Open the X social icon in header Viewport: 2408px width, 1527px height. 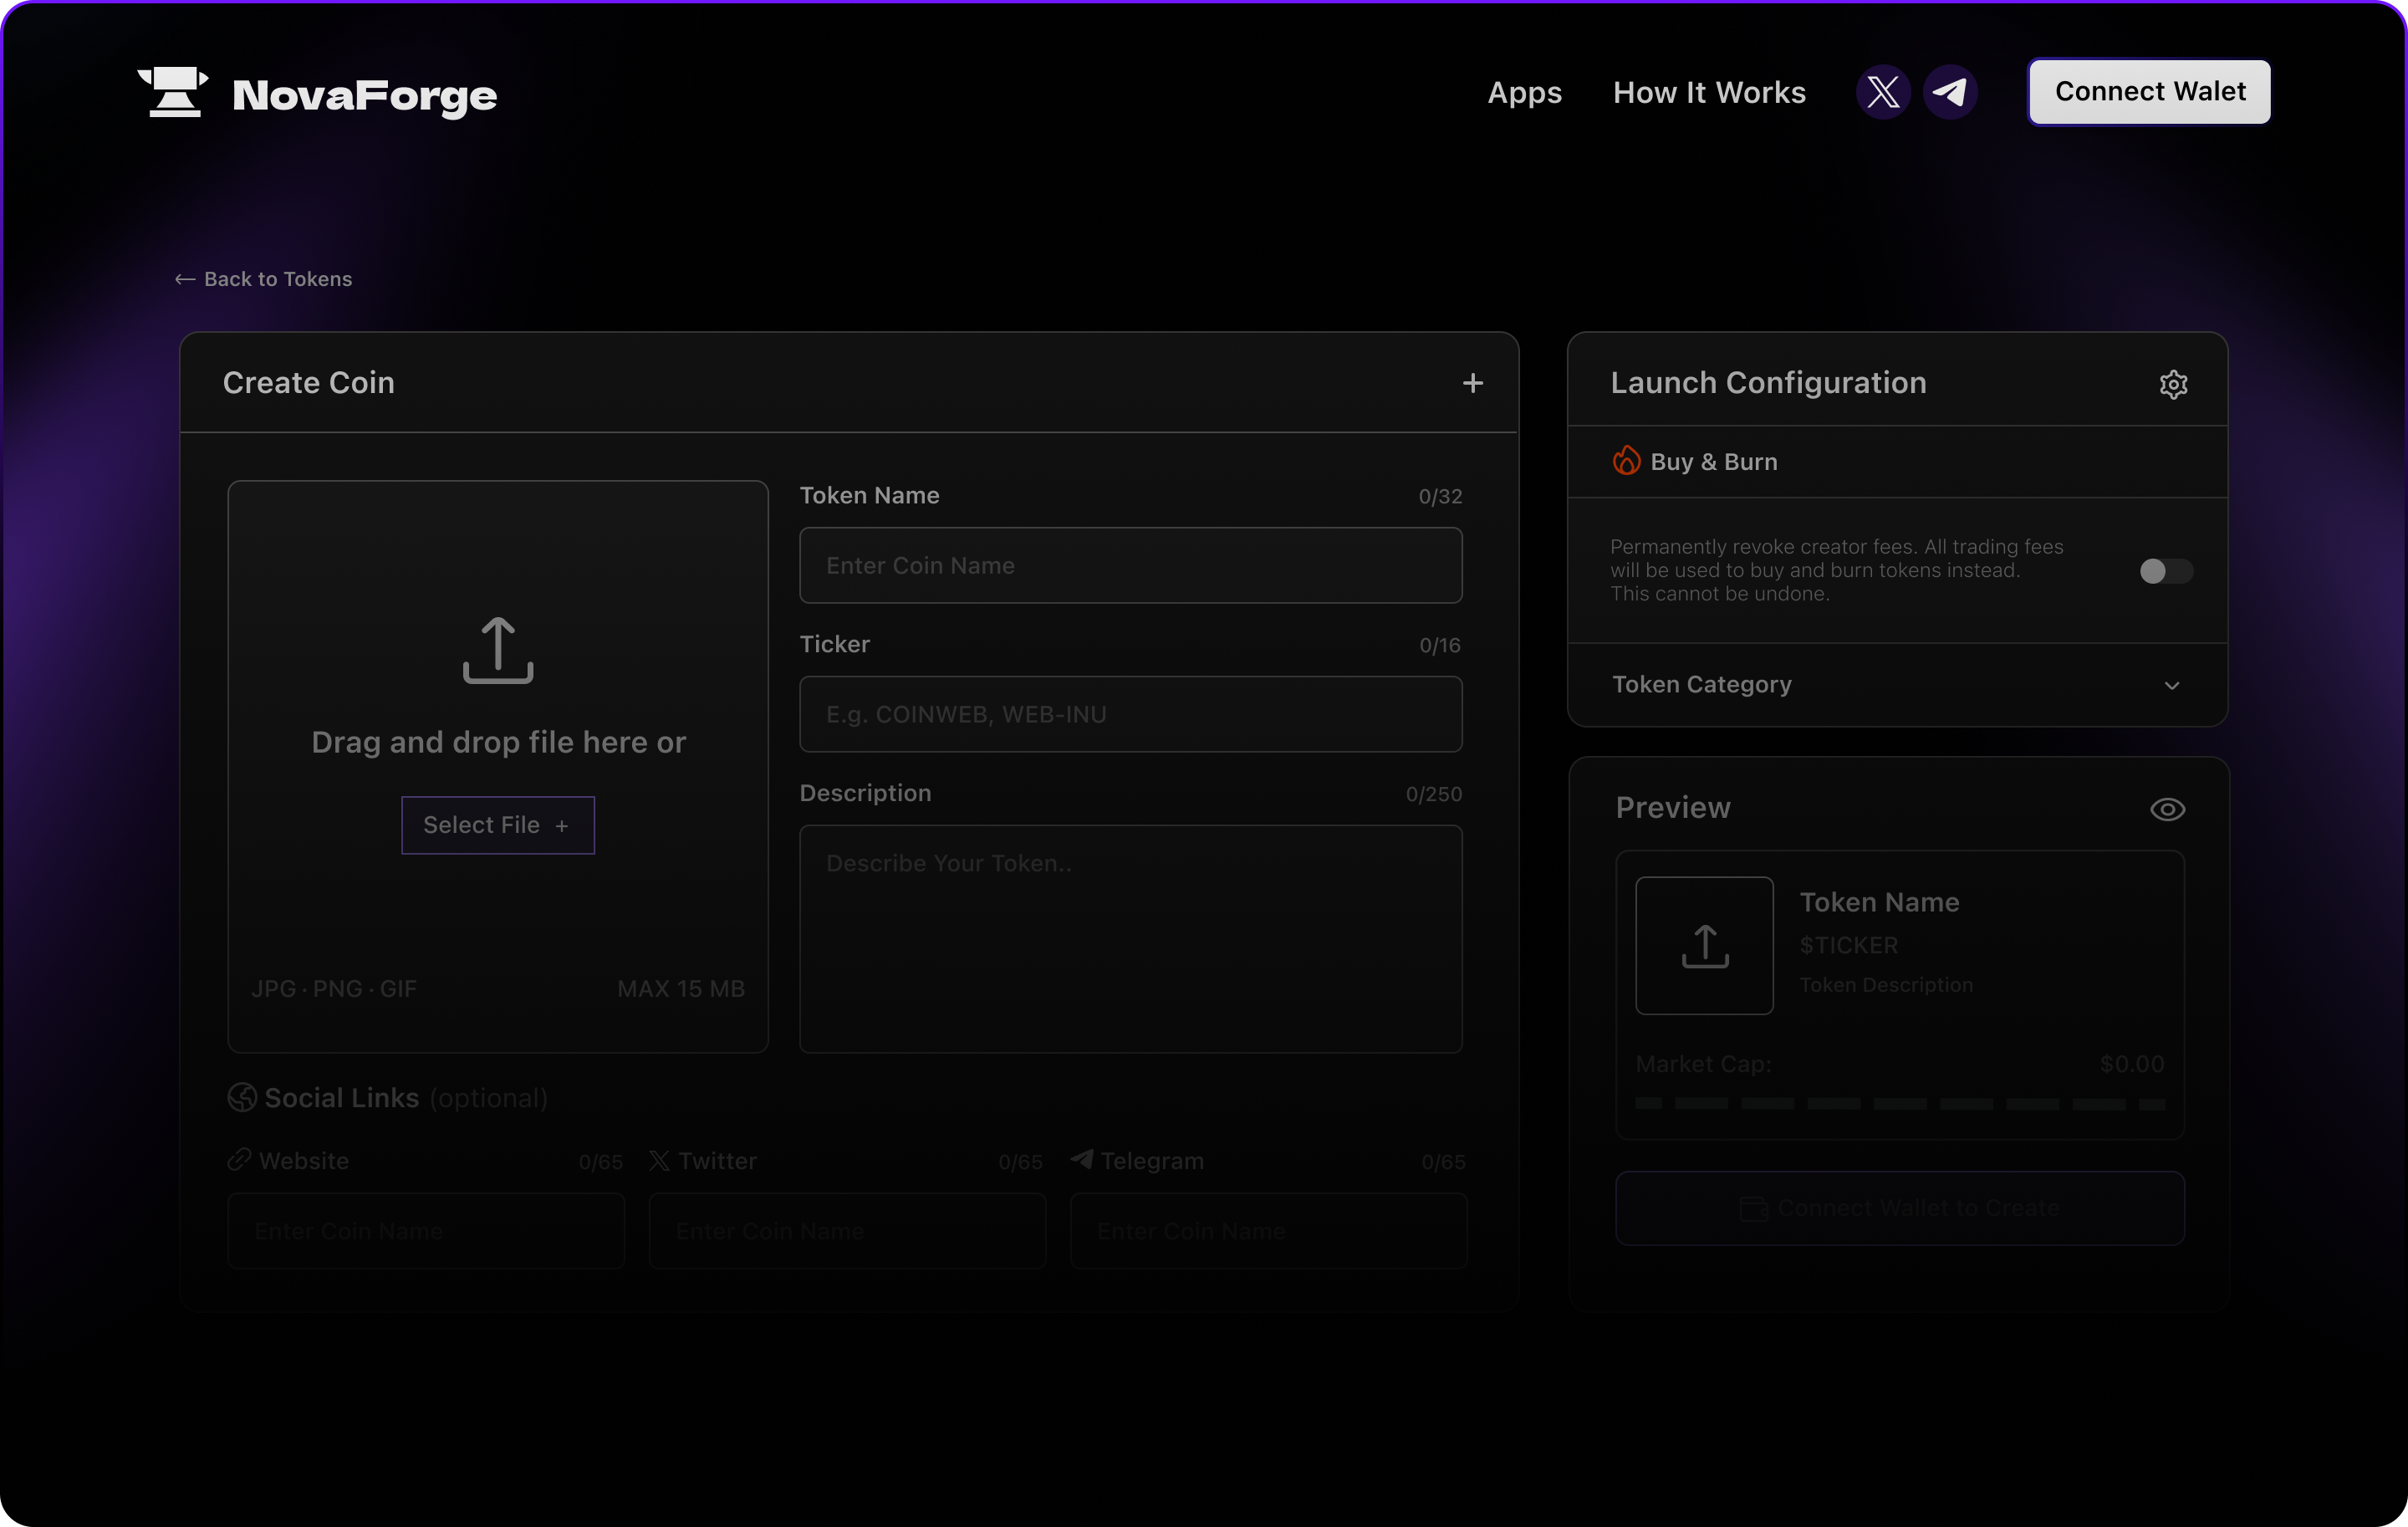tap(1883, 93)
